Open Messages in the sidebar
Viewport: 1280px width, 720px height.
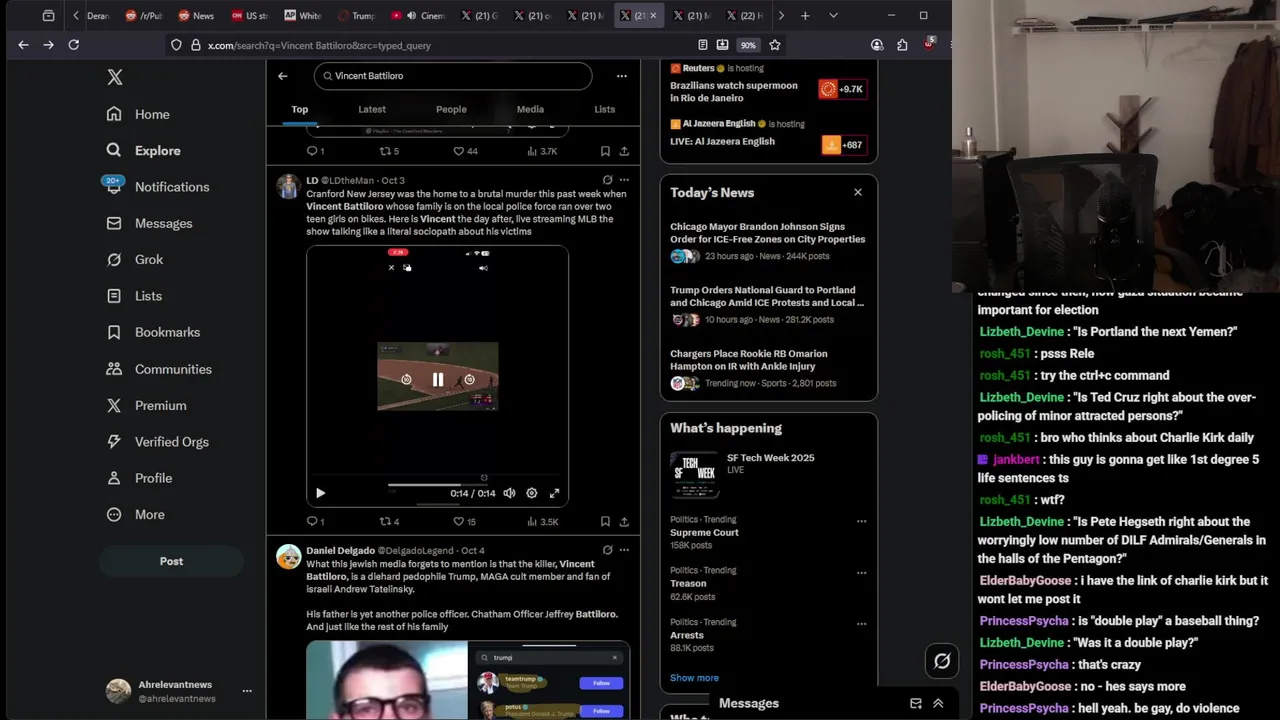(x=149, y=223)
